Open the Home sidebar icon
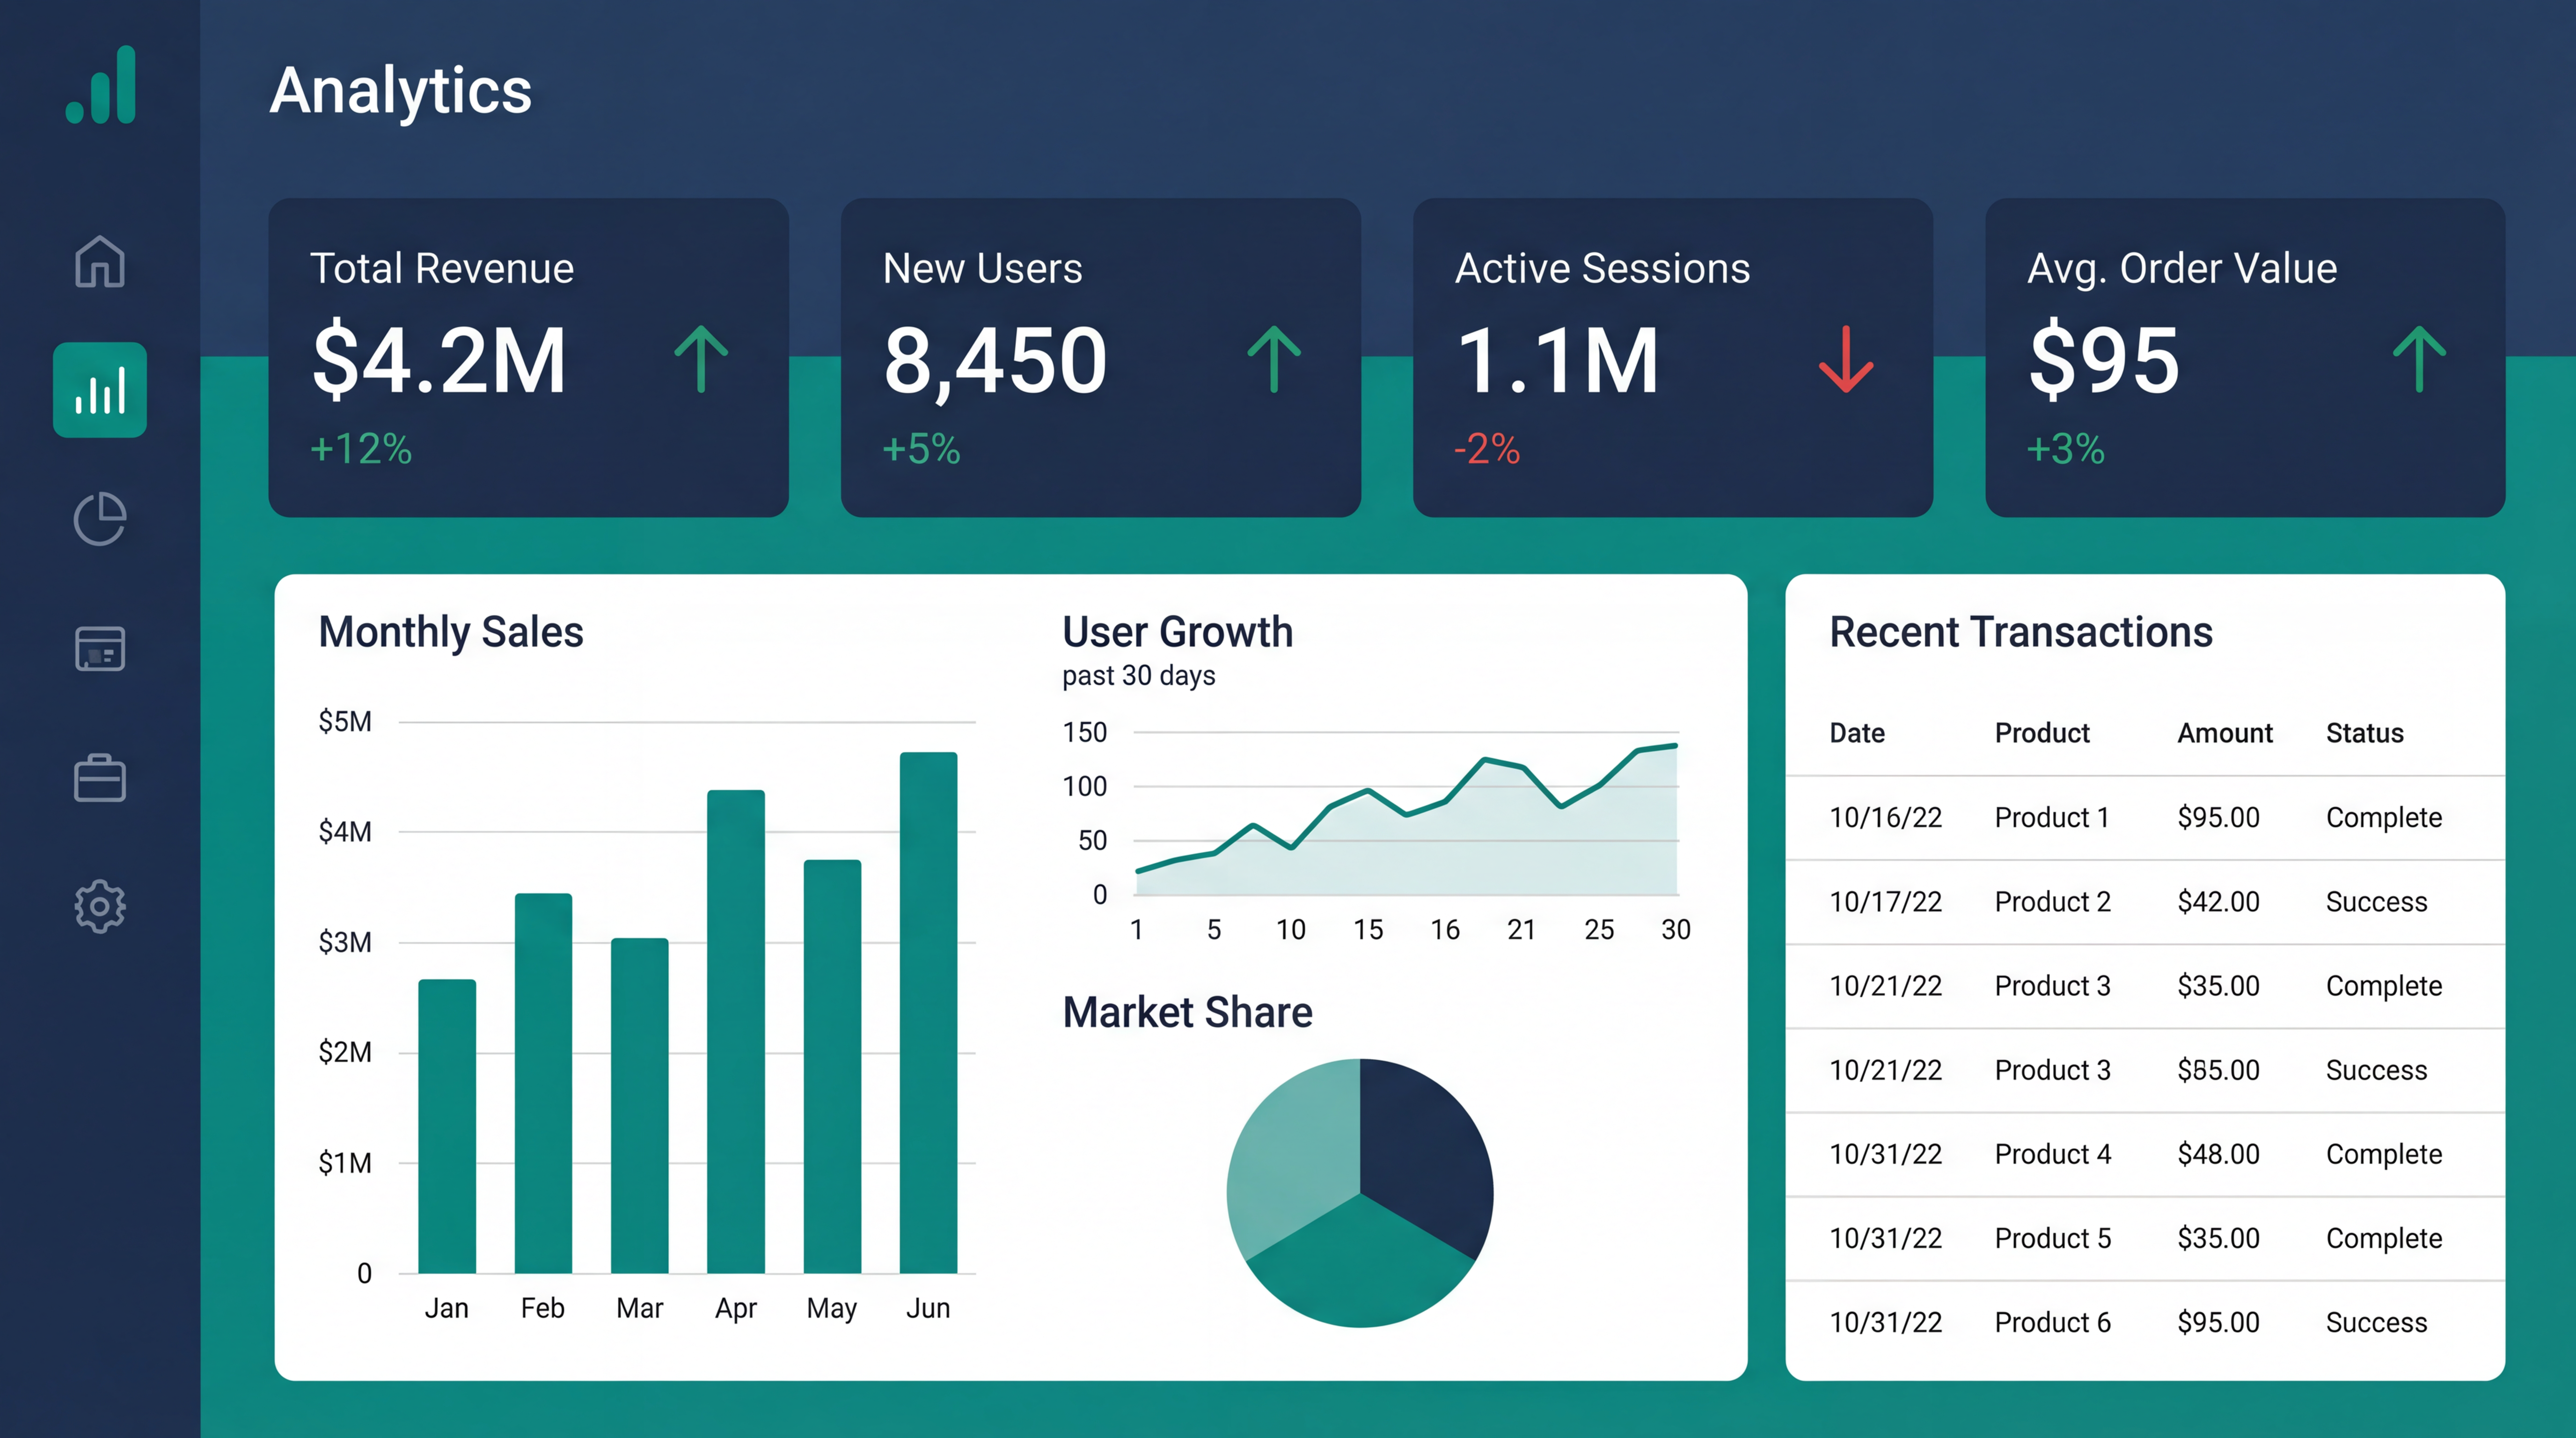 (100, 261)
